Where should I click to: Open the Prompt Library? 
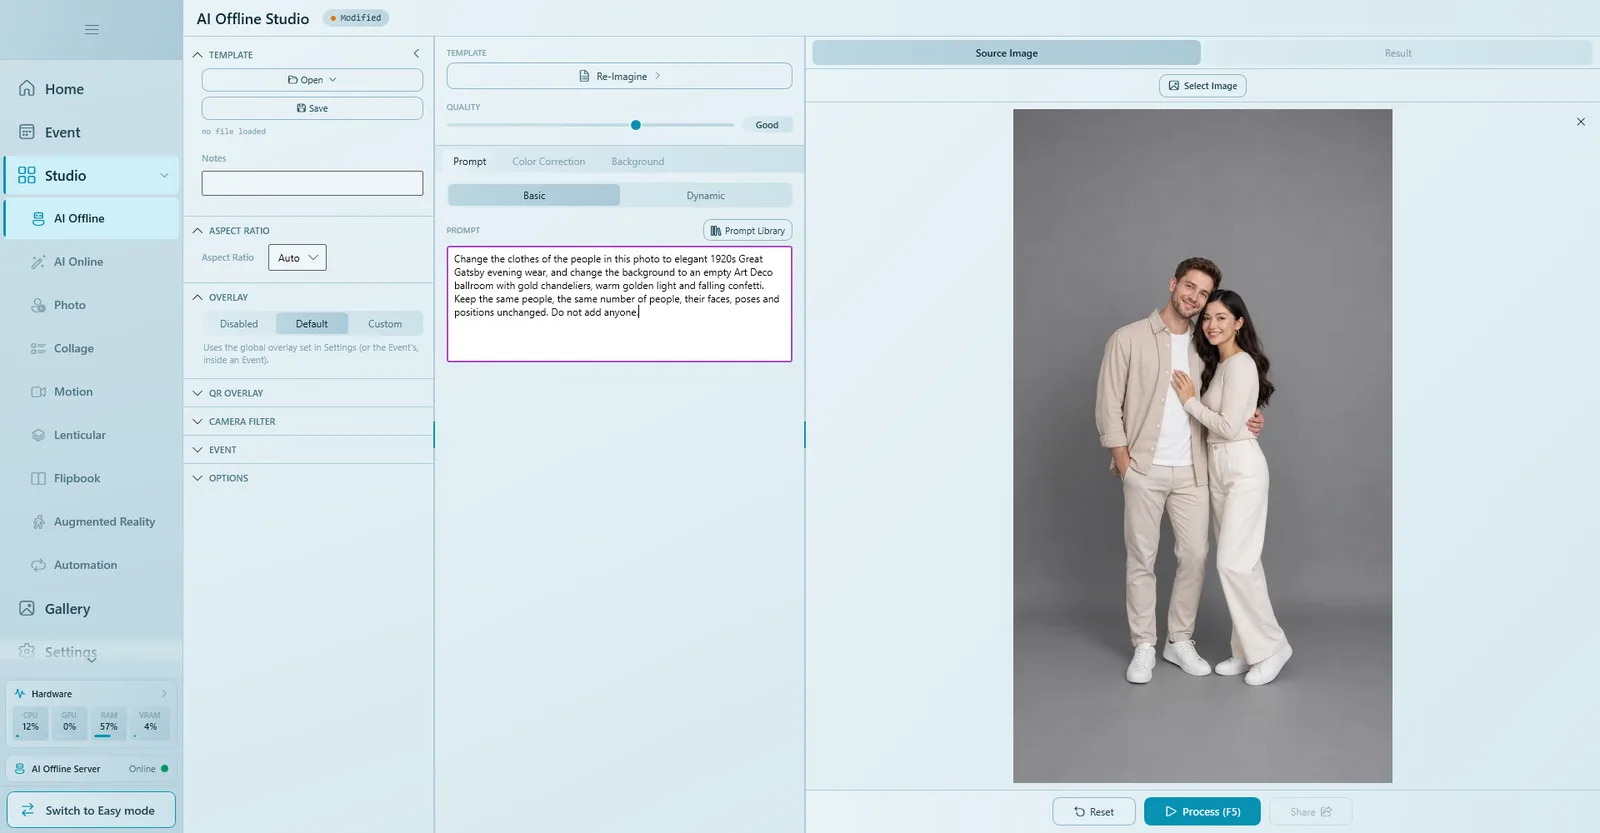tap(748, 231)
